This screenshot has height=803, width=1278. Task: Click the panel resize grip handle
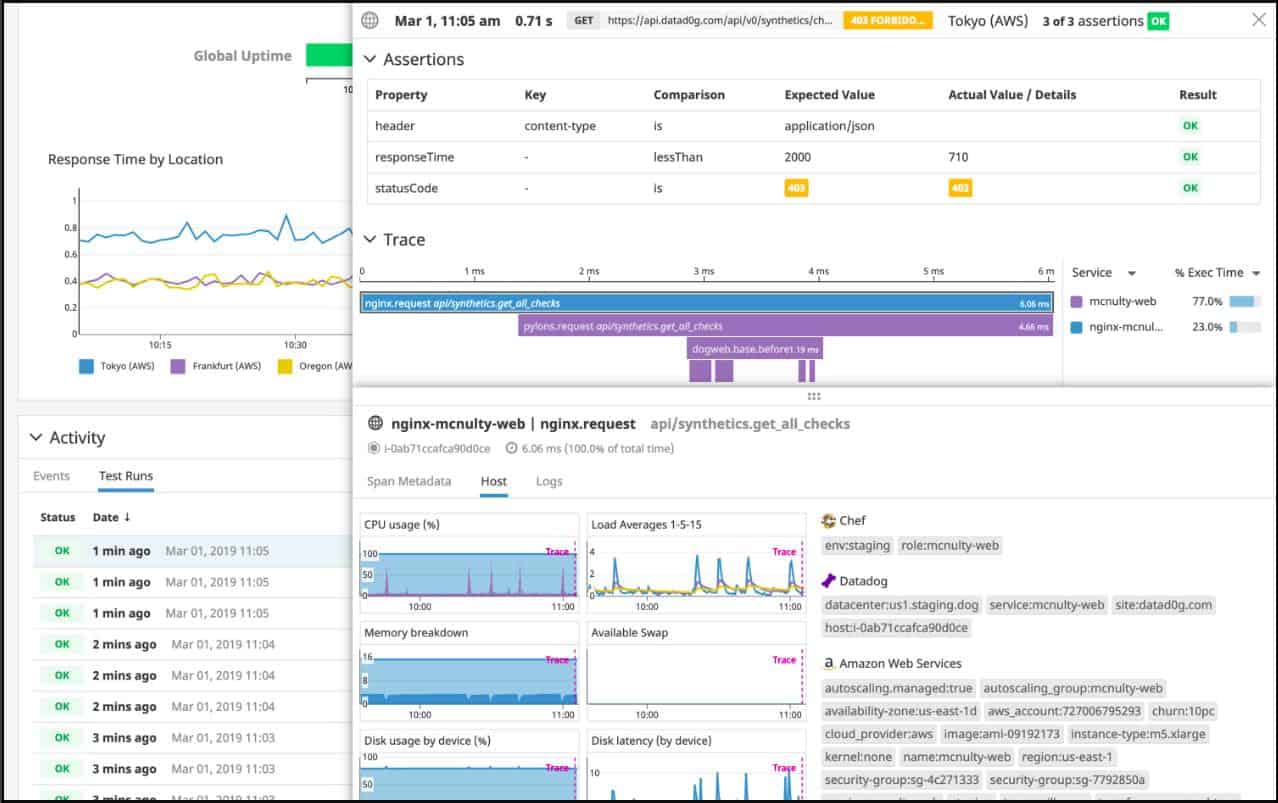click(814, 396)
